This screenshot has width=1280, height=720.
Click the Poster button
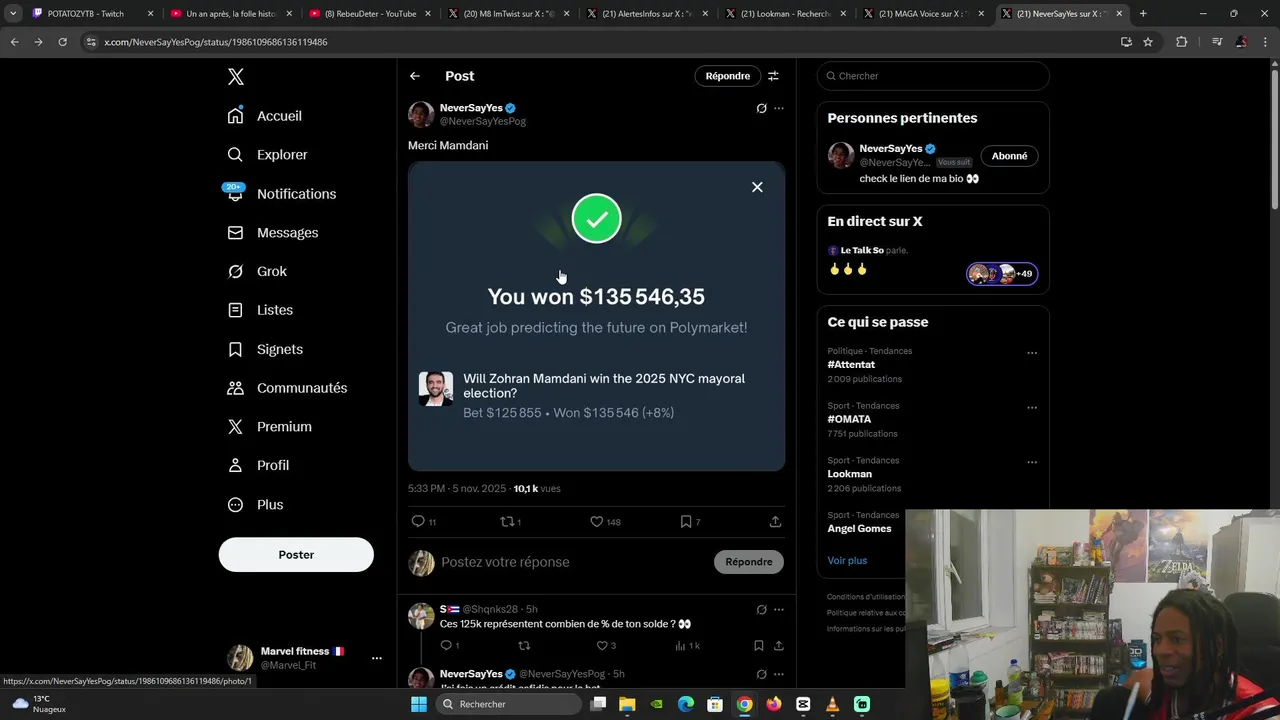tap(296, 555)
